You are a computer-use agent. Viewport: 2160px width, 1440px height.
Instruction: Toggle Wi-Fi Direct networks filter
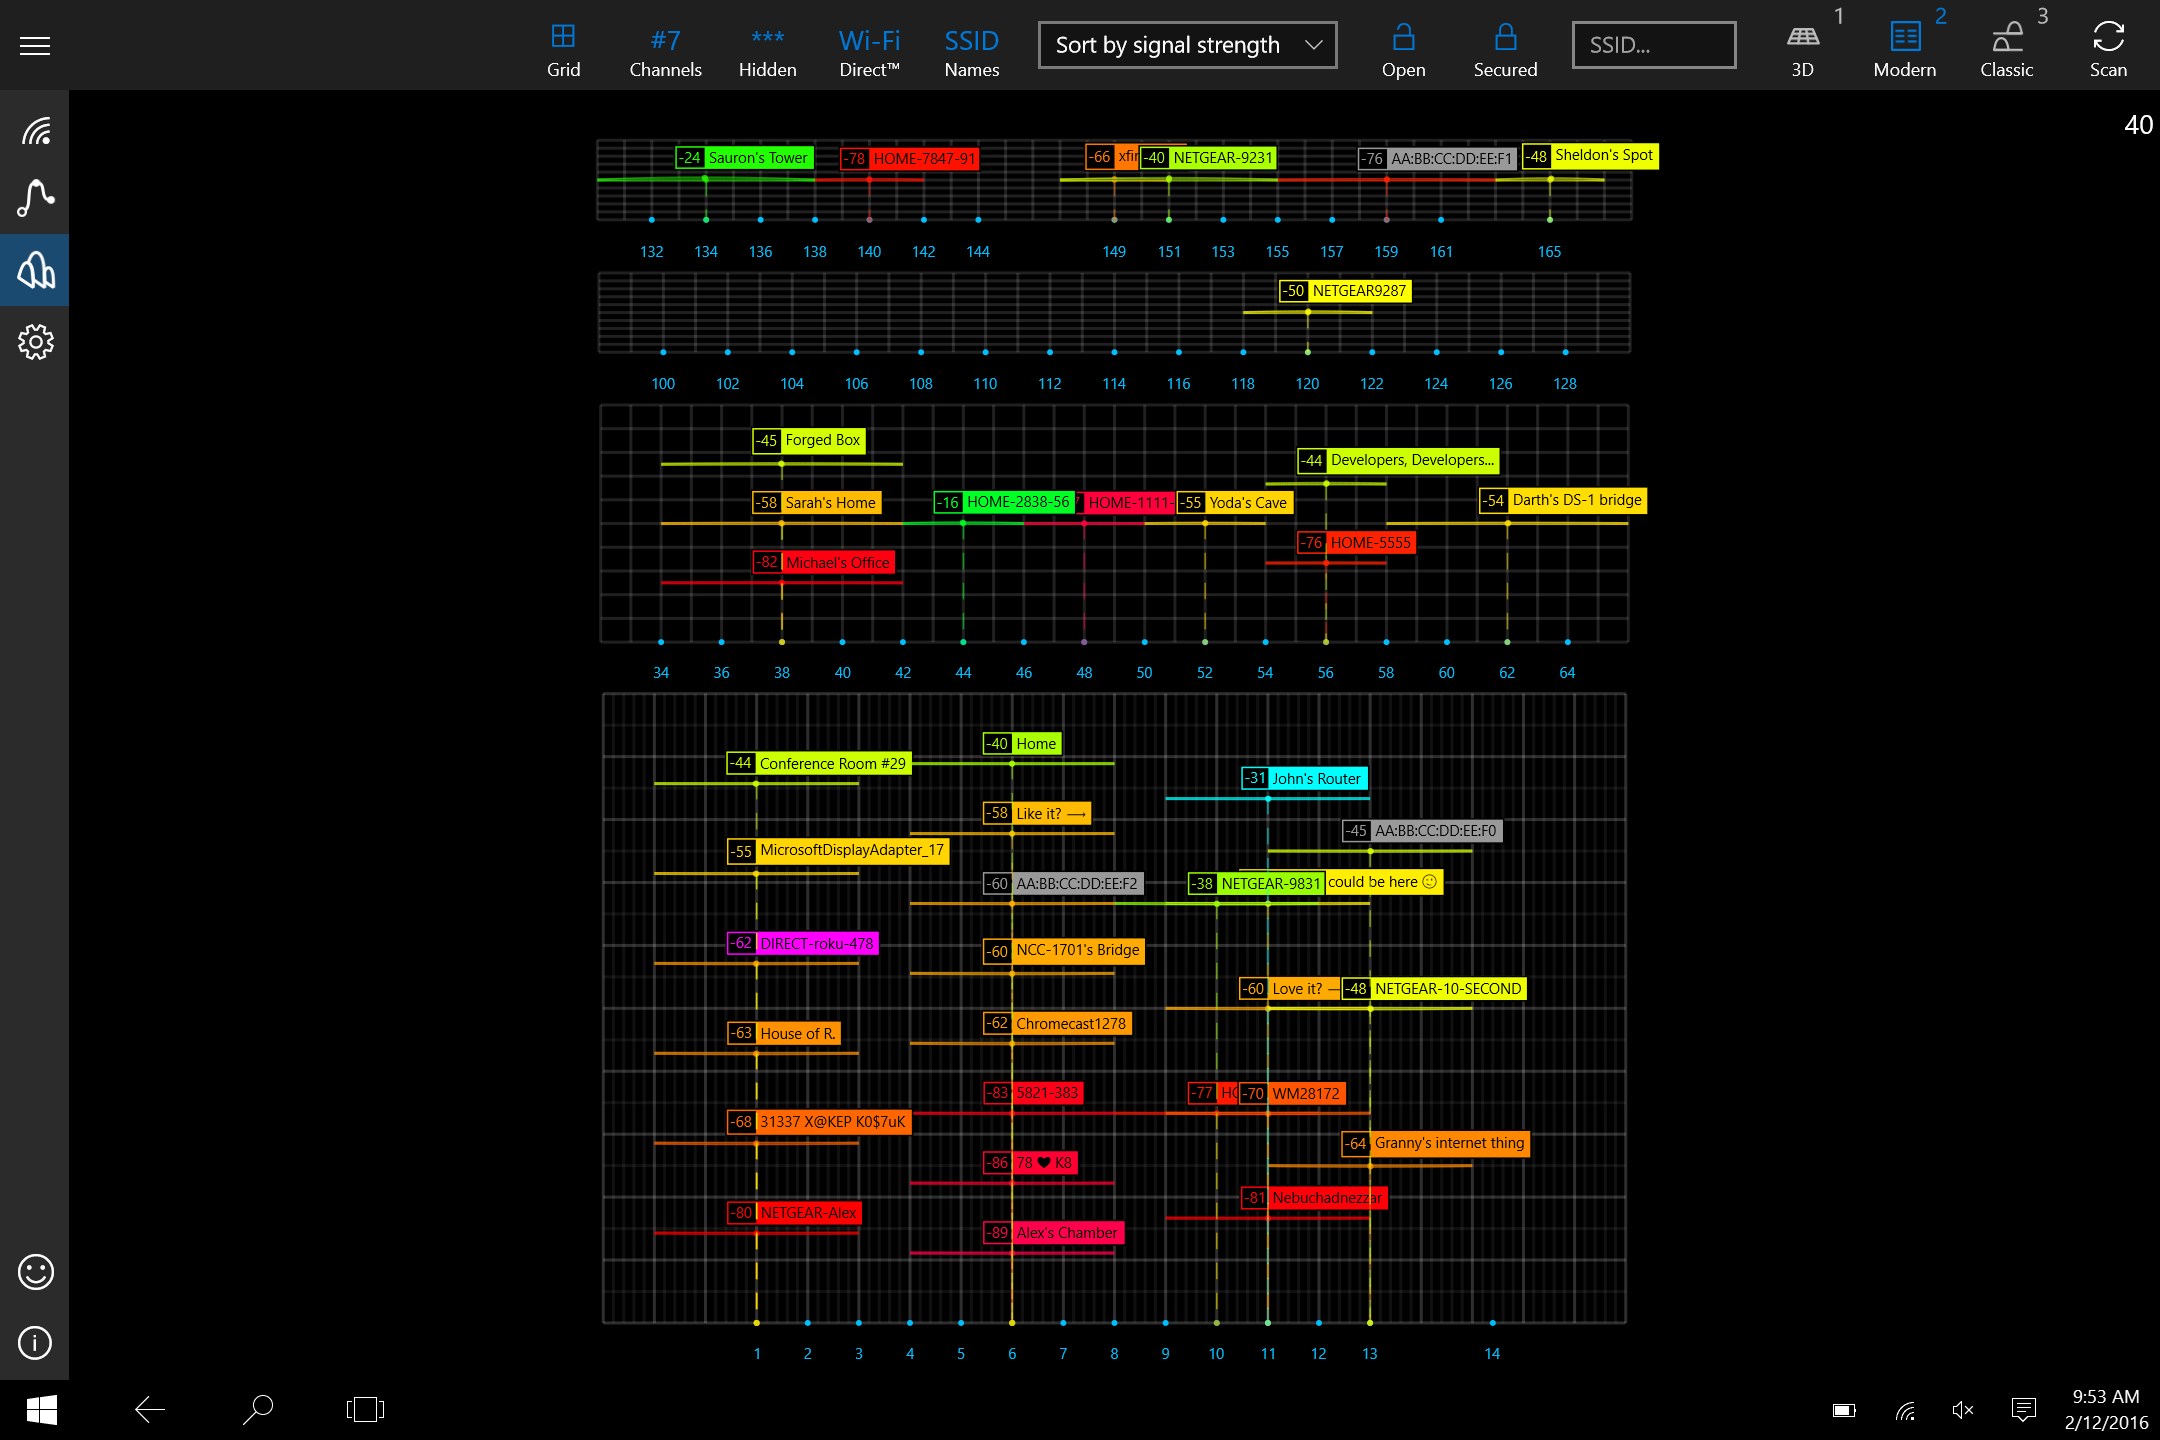pos(869,48)
